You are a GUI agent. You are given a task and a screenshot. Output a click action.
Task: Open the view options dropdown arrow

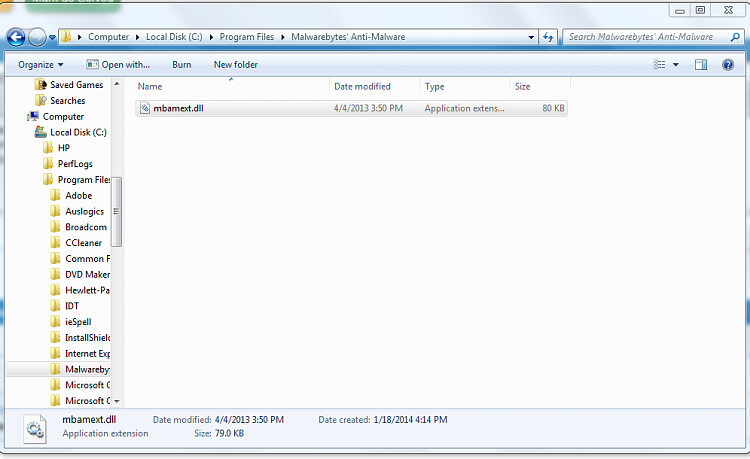(676, 65)
